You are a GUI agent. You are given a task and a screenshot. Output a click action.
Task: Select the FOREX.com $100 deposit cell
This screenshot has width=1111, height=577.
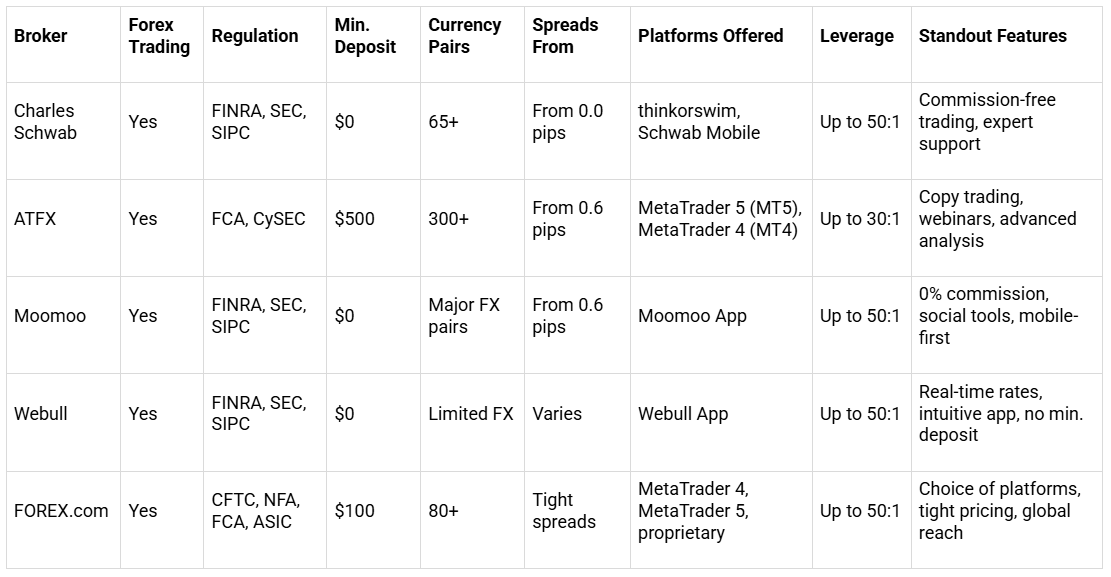(x=354, y=511)
